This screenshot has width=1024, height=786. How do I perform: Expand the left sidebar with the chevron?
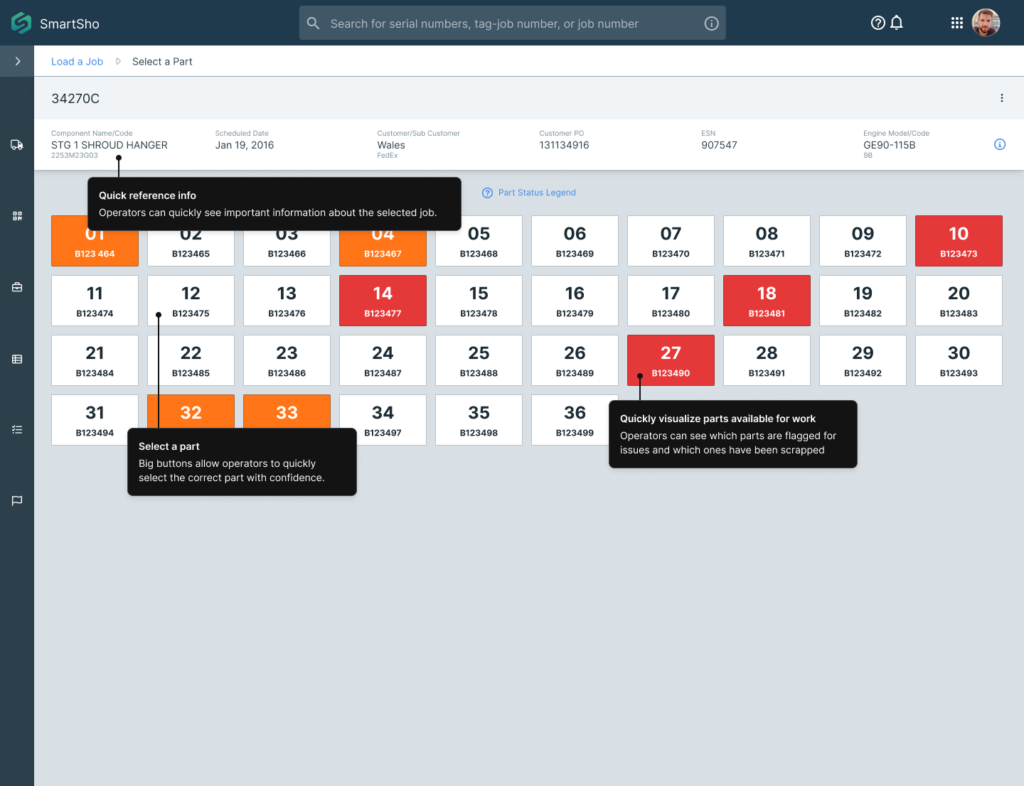coord(17,62)
